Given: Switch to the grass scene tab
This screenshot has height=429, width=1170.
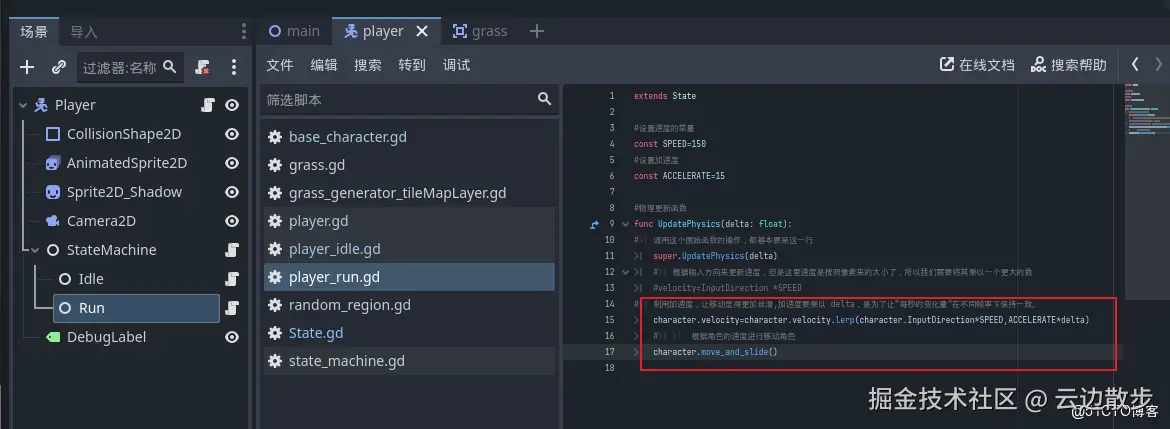Looking at the screenshot, I should 479,31.
